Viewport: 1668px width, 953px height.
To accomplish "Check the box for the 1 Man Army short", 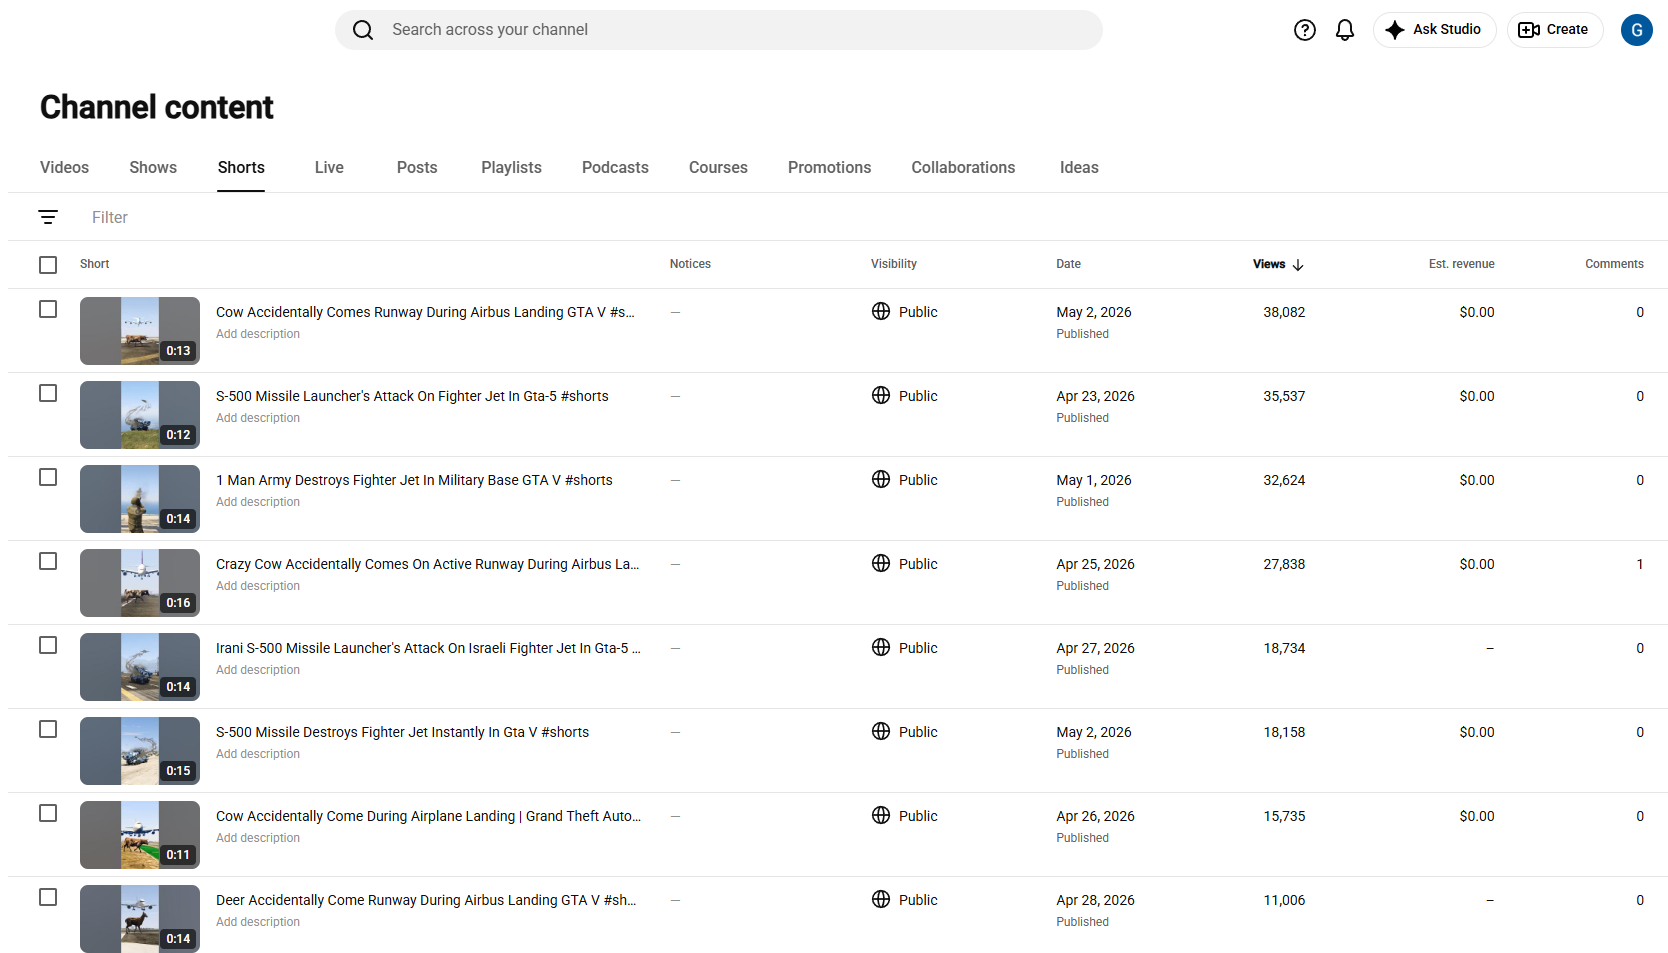I will [x=48, y=477].
